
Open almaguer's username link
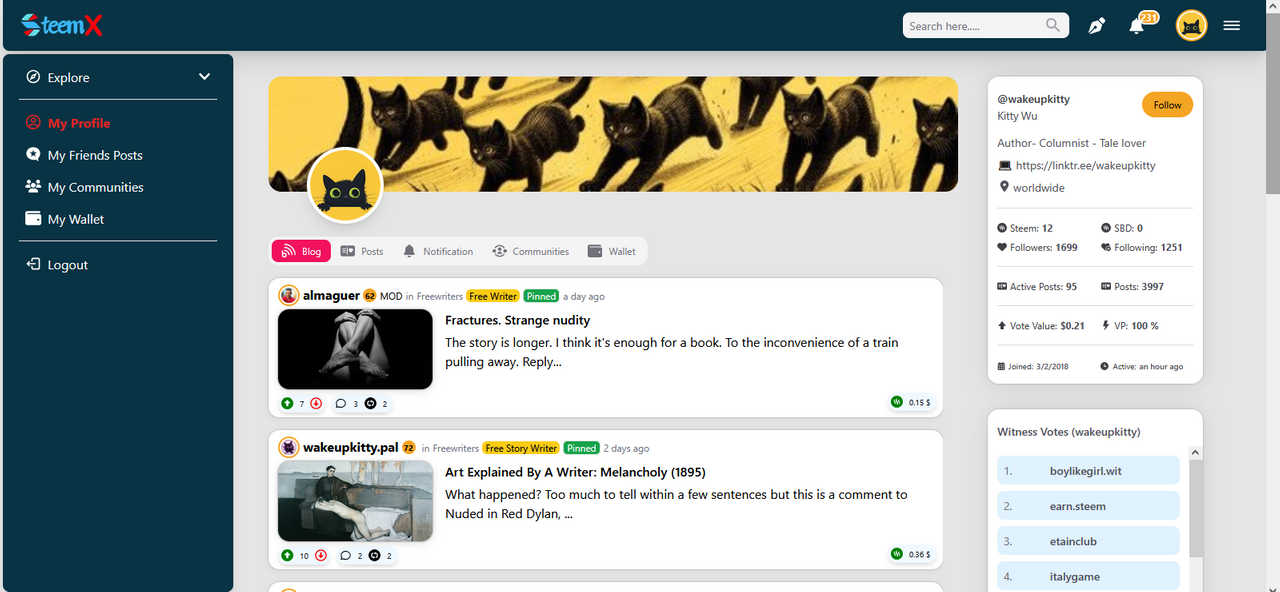pos(331,295)
